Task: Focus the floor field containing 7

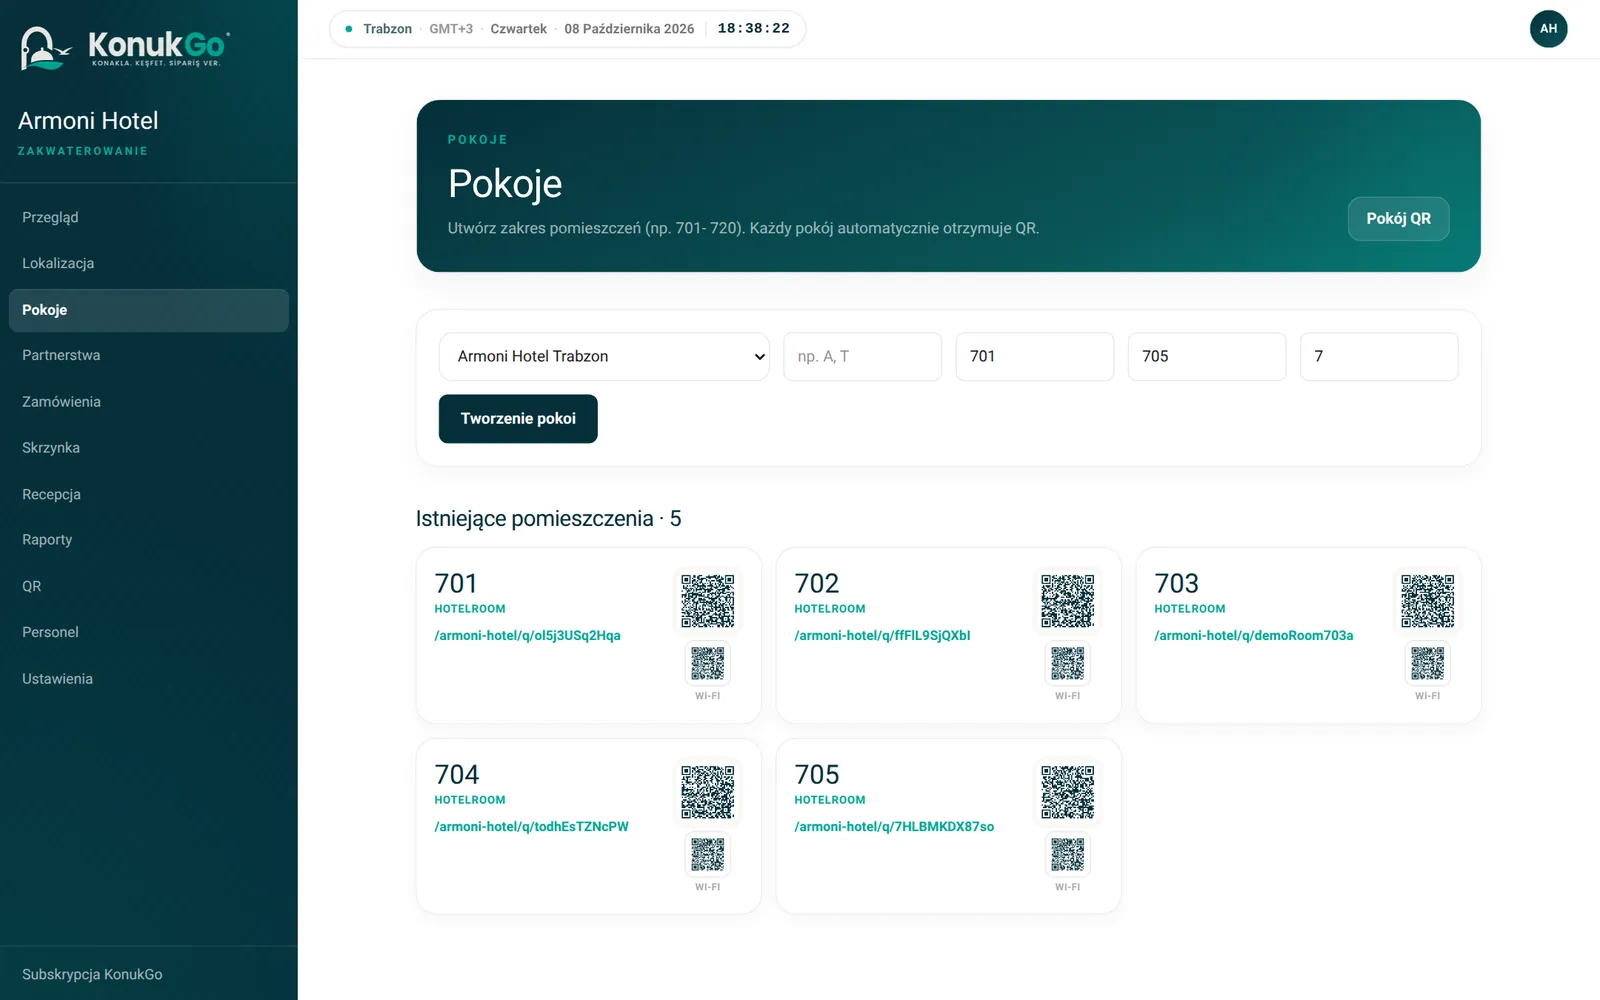Action: [x=1379, y=357]
